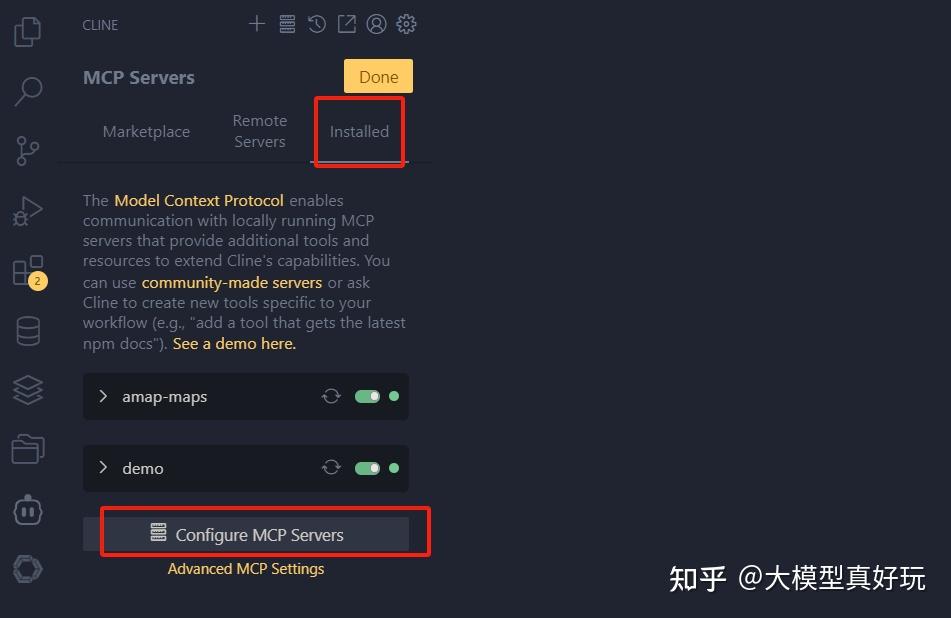View Cline task history via the clock icon
Viewport: 951px width, 618px height.
[317, 23]
